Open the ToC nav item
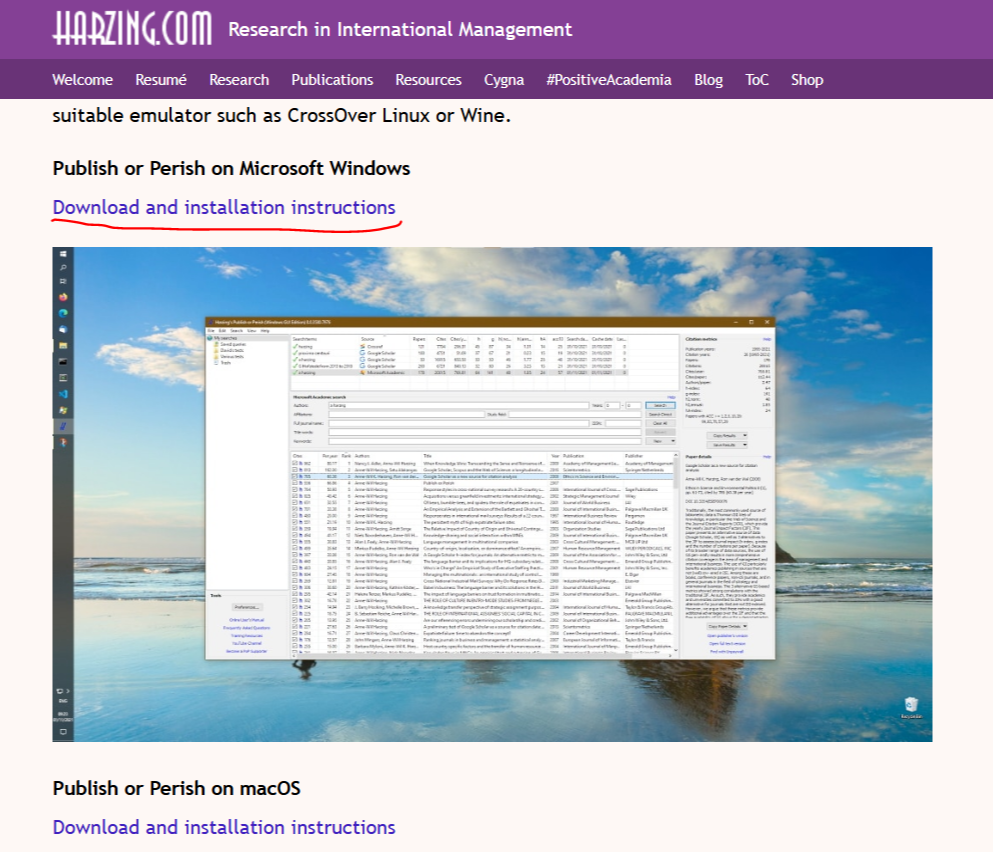Viewport: 993px width, 852px height. click(757, 80)
